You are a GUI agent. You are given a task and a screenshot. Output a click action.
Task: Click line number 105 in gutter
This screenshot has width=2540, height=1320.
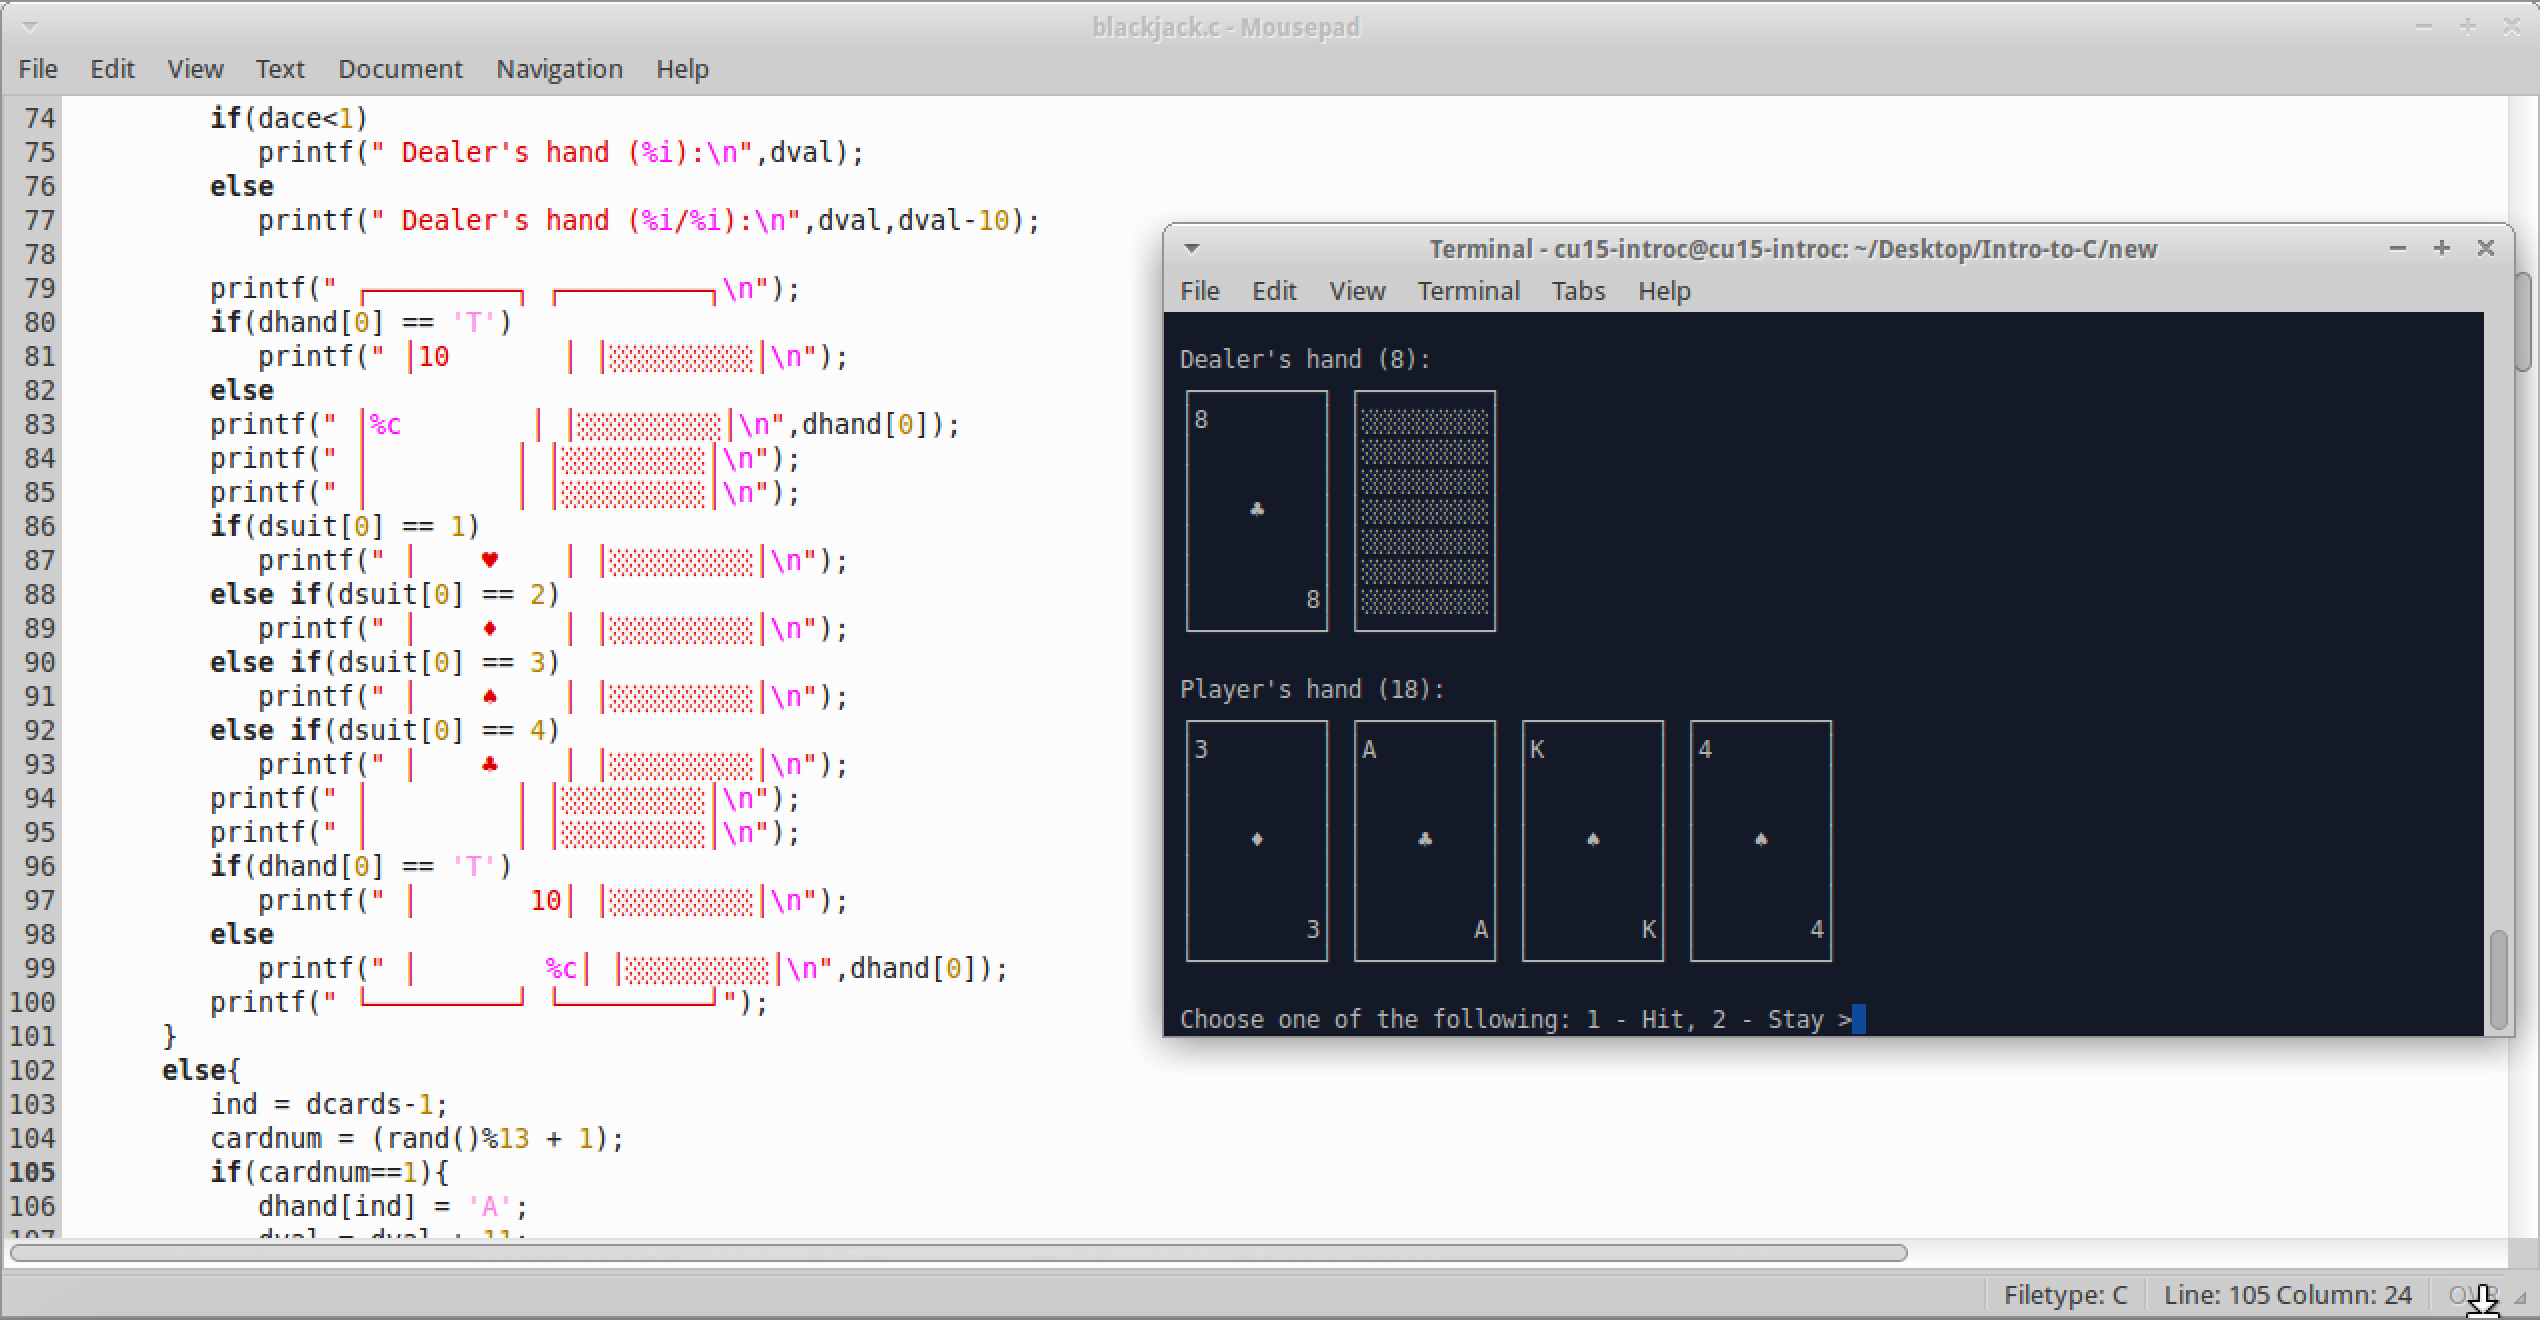coord(33,1172)
